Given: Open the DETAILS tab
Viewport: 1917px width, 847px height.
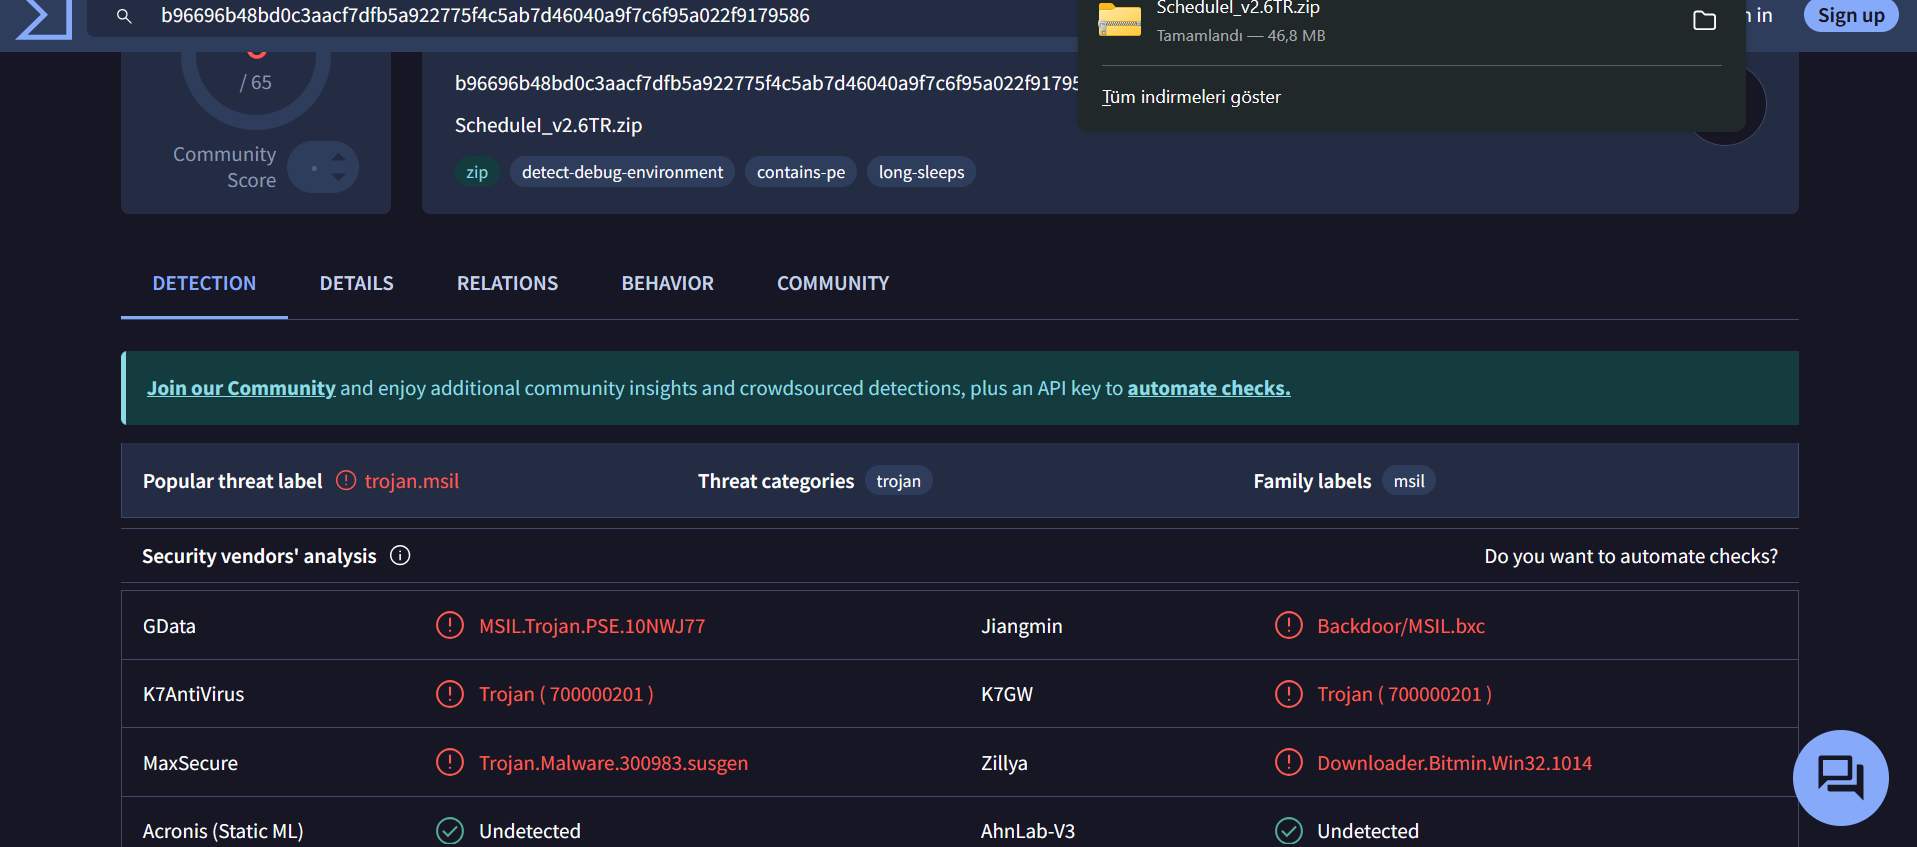Looking at the screenshot, I should click(x=356, y=284).
